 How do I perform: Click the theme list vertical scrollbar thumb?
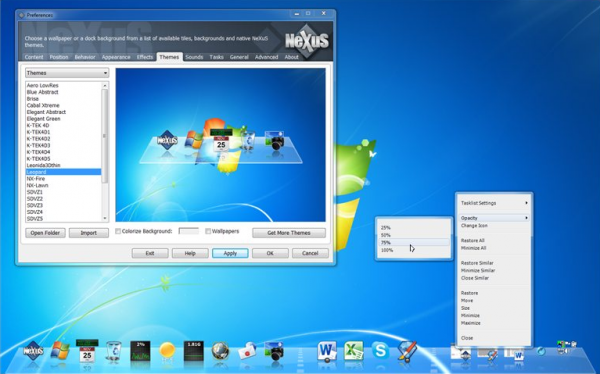click(x=105, y=136)
